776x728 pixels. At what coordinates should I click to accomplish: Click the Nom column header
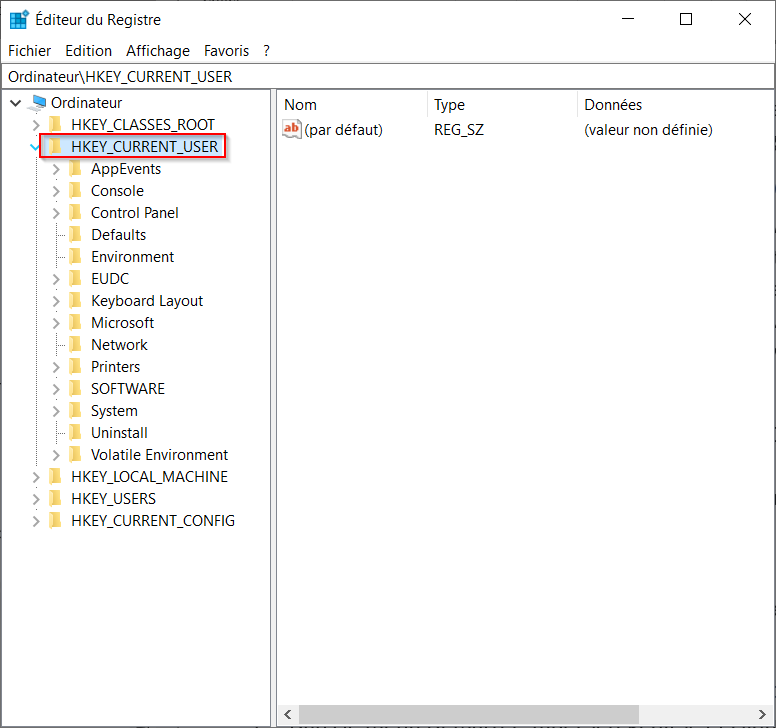(x=352, y=104)
